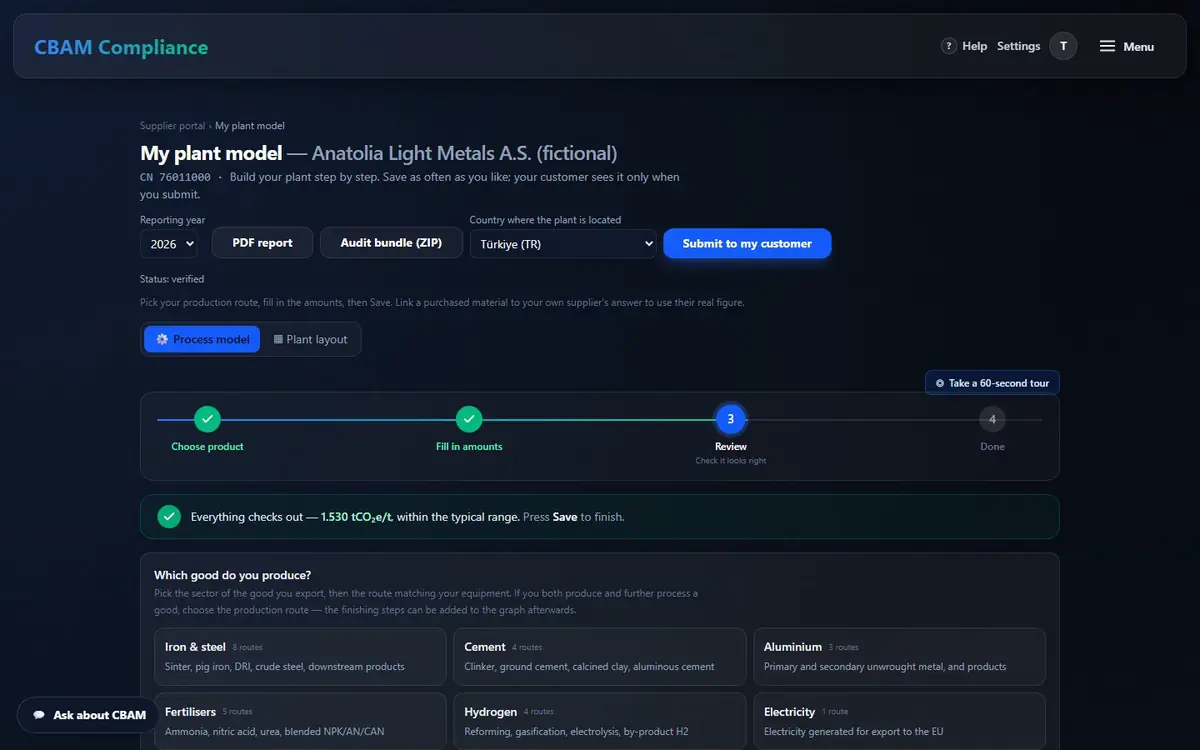Screen dimensions: 1200x750
Task: Select the Aluminium sector card
Action: point(899,656)
